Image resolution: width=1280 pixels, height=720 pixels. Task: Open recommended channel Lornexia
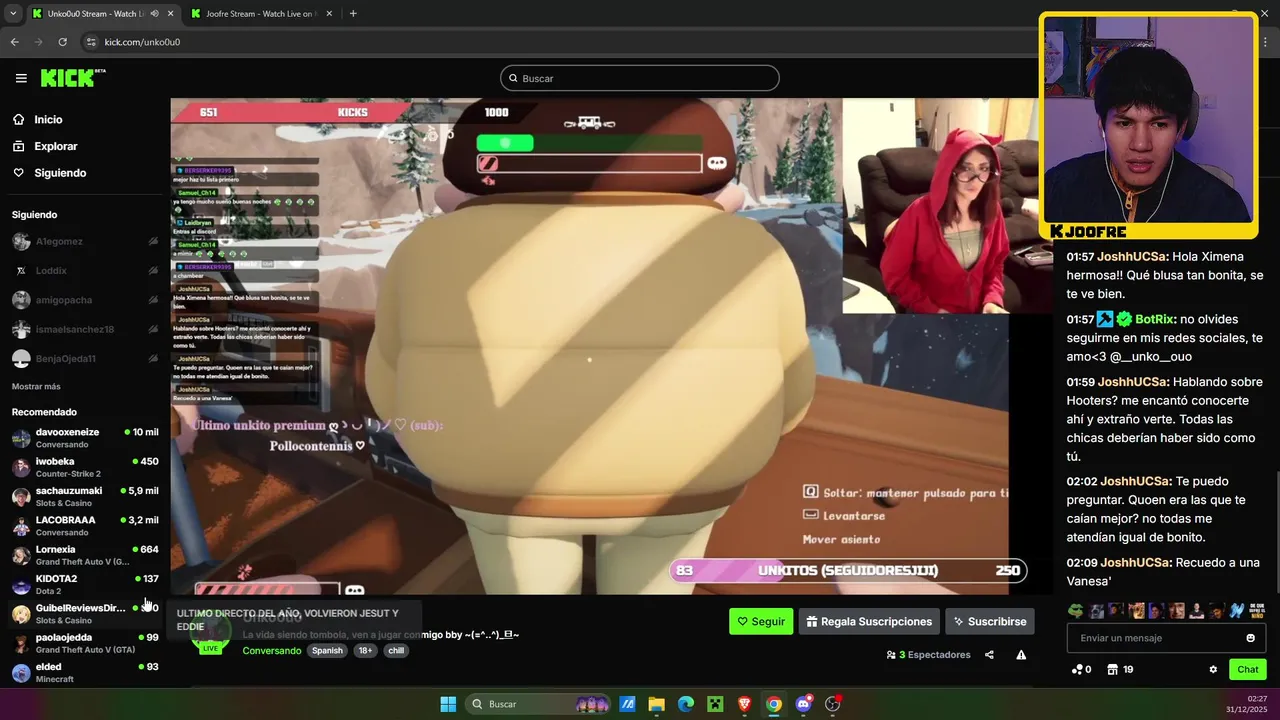[x=84, y=555]
